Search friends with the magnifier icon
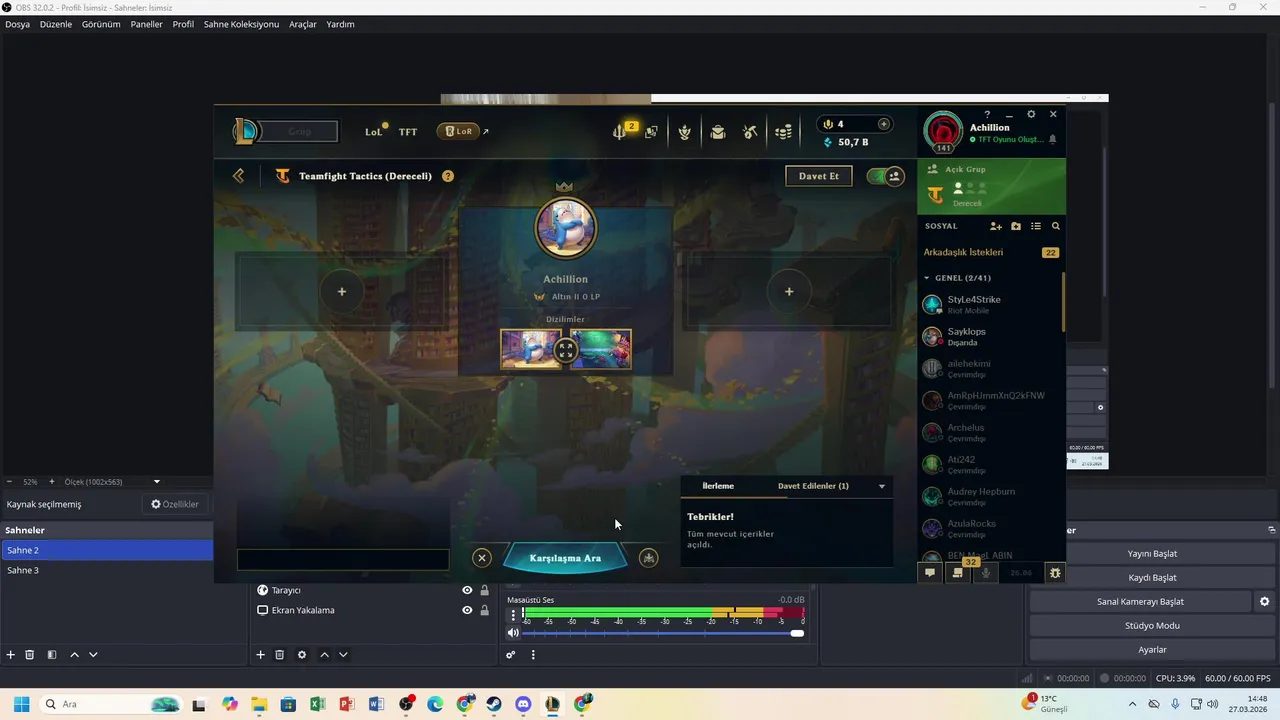 (1056, 227)
